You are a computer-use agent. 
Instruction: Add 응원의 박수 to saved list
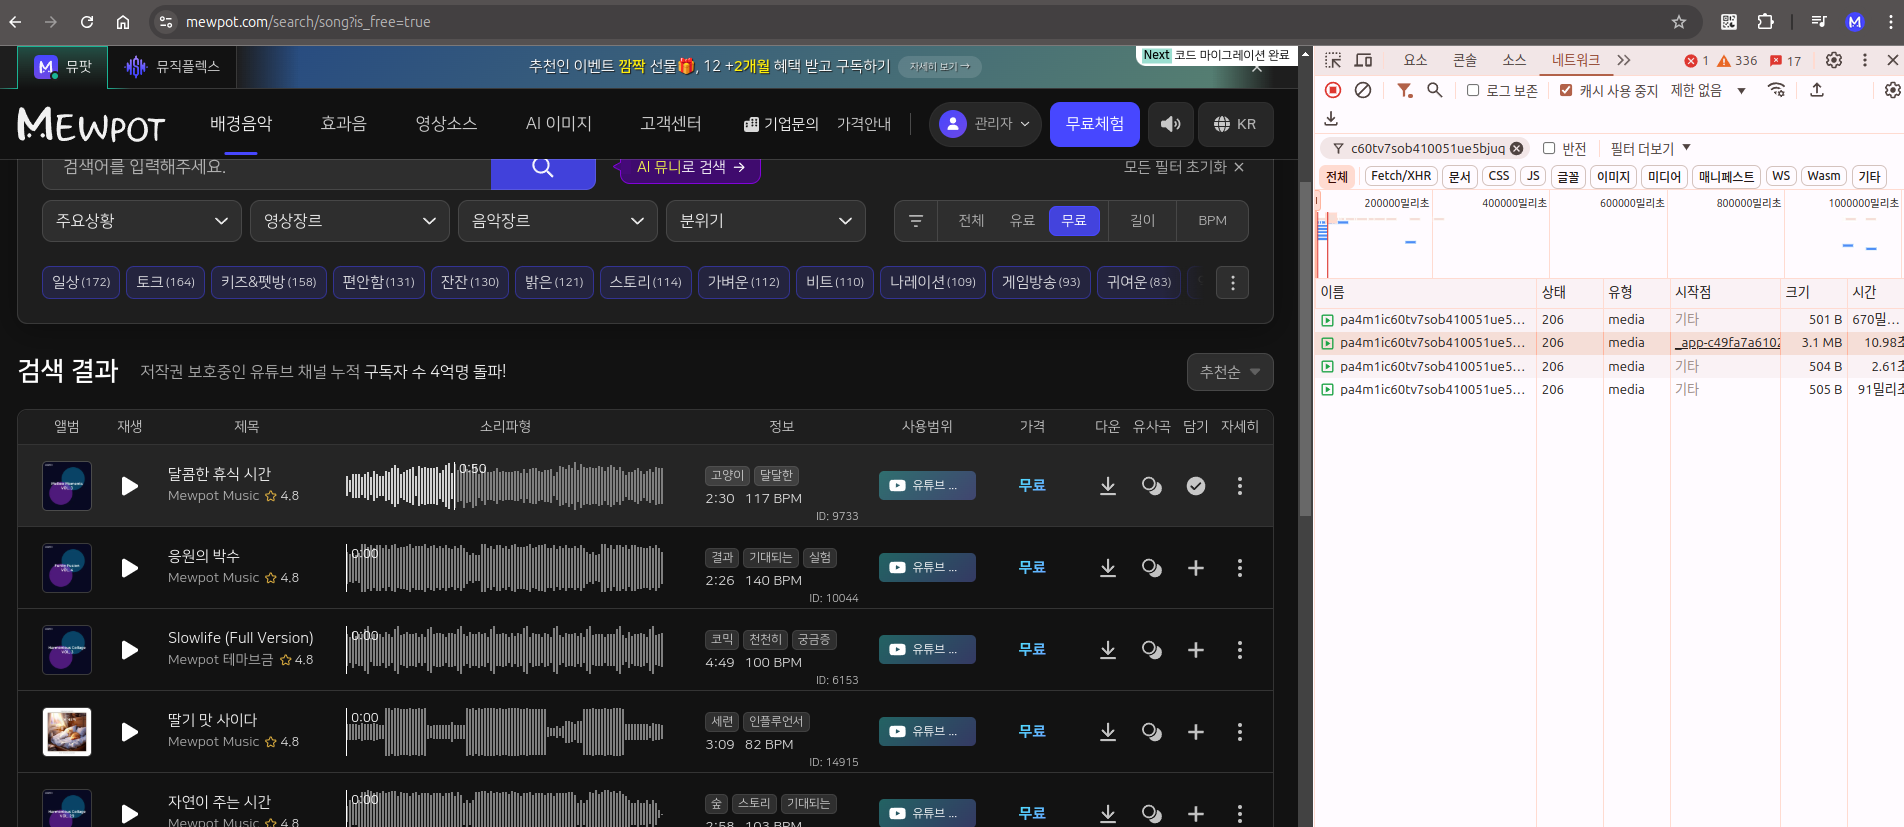1196,568
